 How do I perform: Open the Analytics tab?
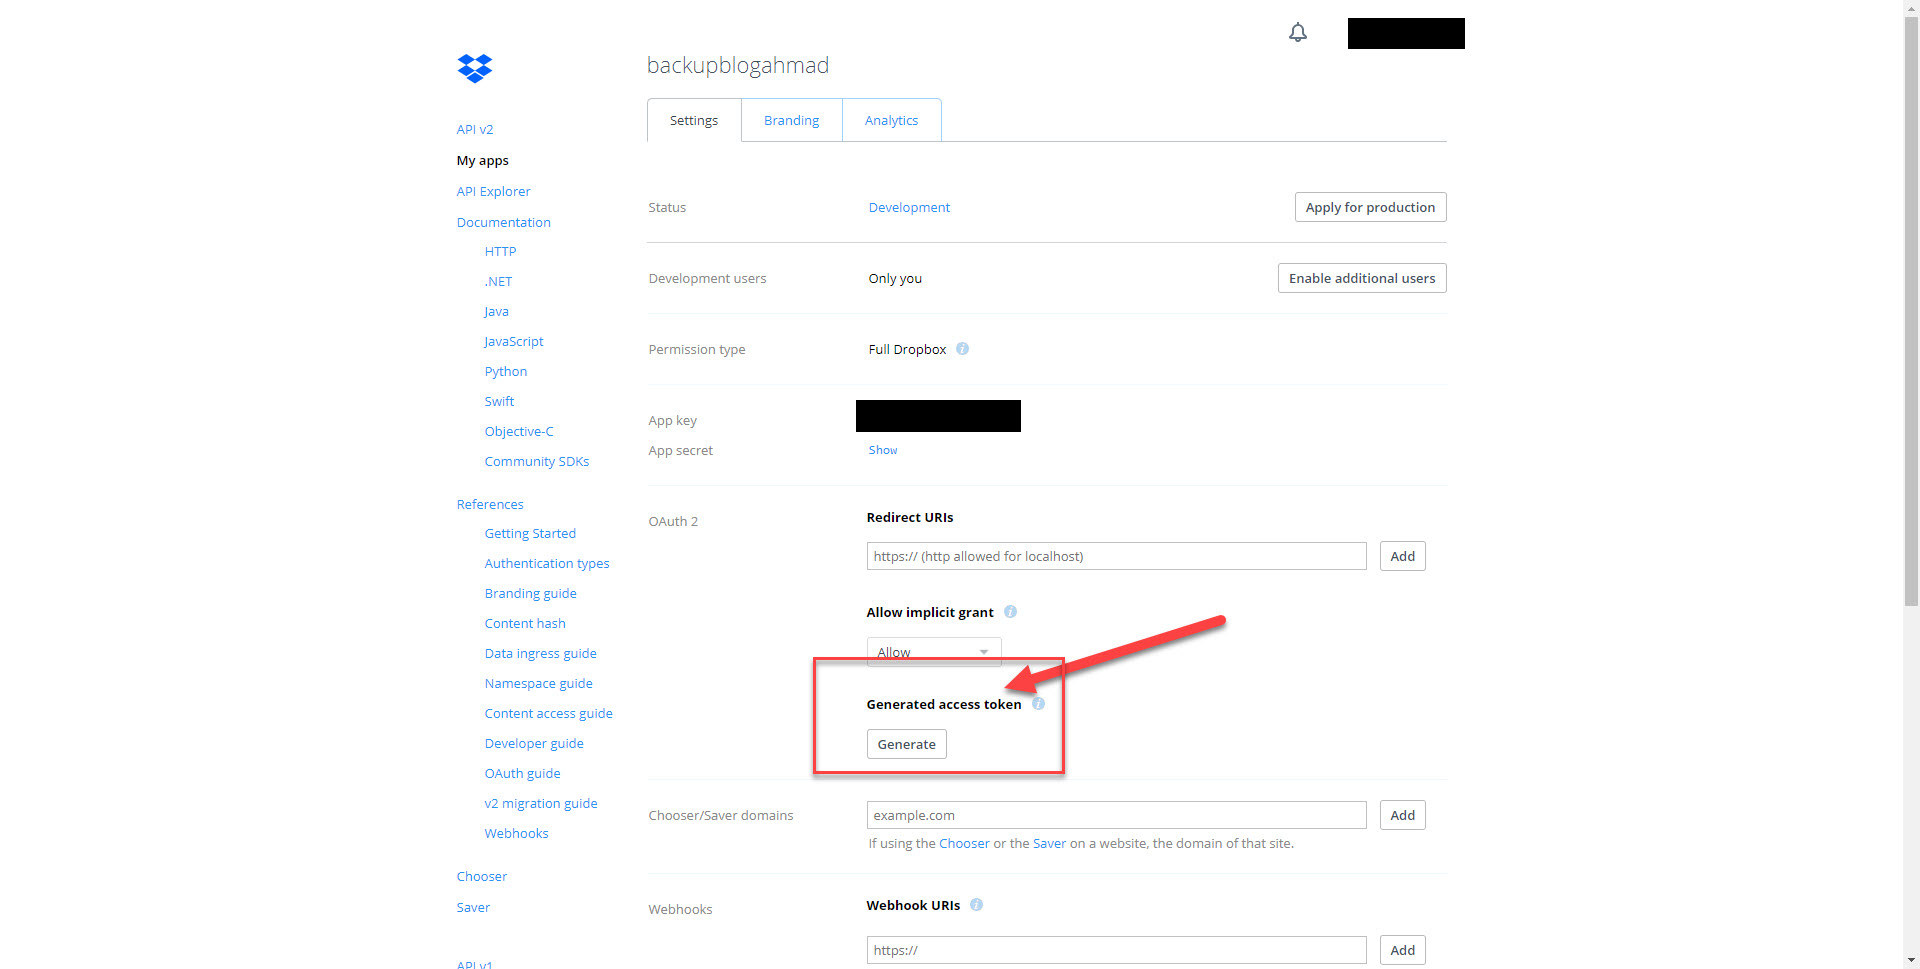(x=891, y=120)
